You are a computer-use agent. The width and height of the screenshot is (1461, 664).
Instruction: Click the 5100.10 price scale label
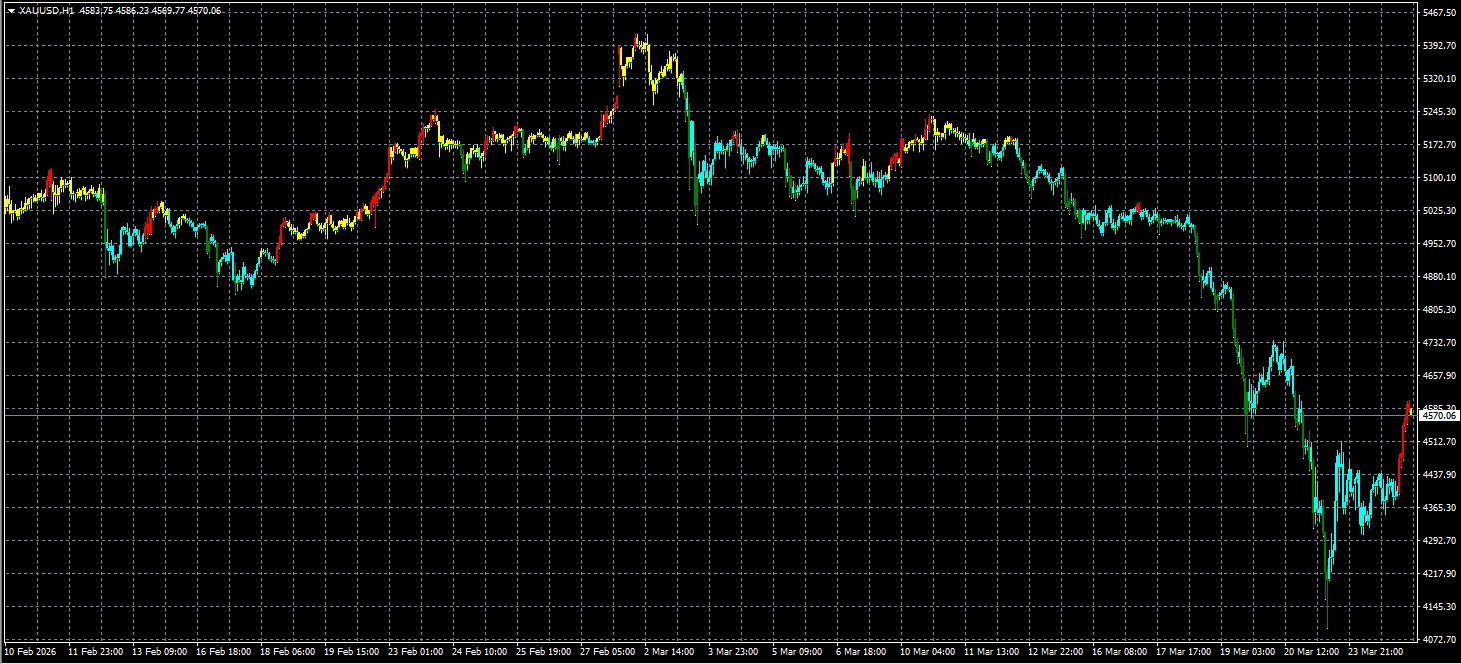(1438, 178)
